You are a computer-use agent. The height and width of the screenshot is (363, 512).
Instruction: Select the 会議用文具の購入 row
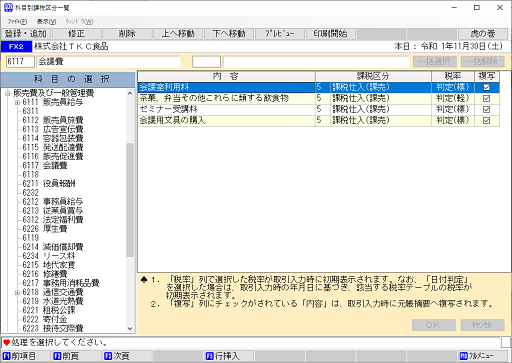coord(319,120)
